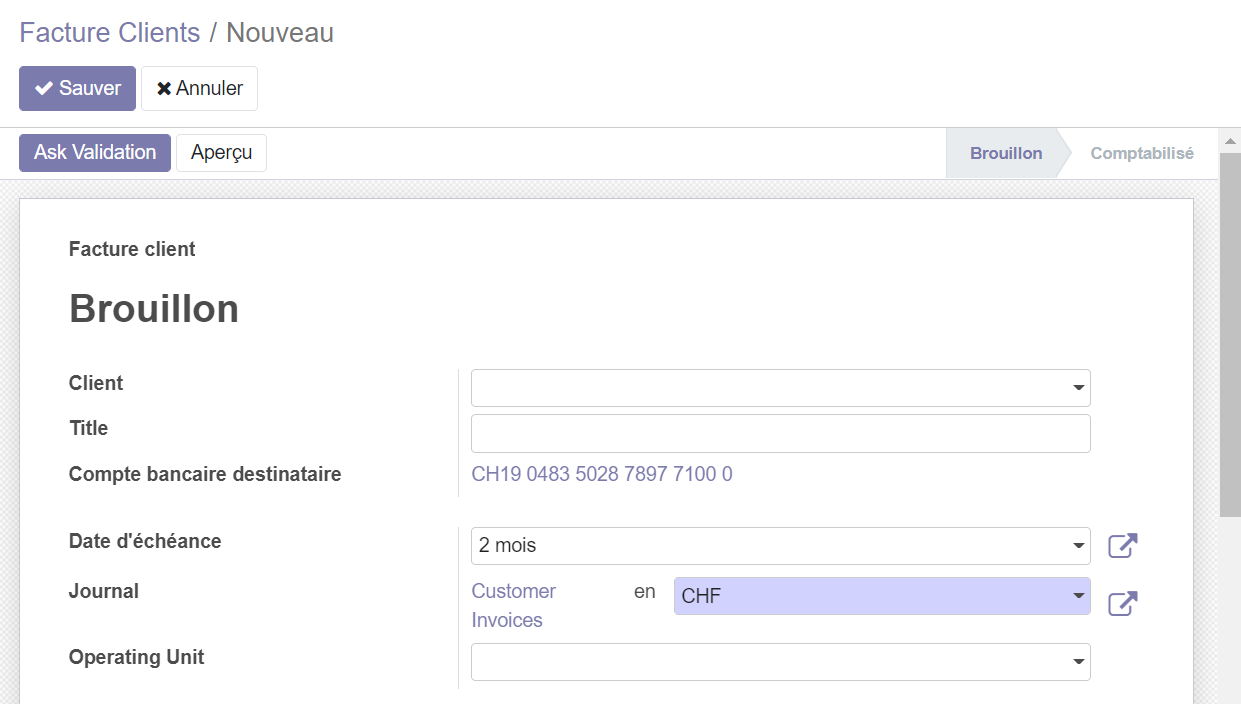This screenshot has width=1241, height=704.
Task: Open the '2 mois' due date dropdown
Action: (1077, 546)
